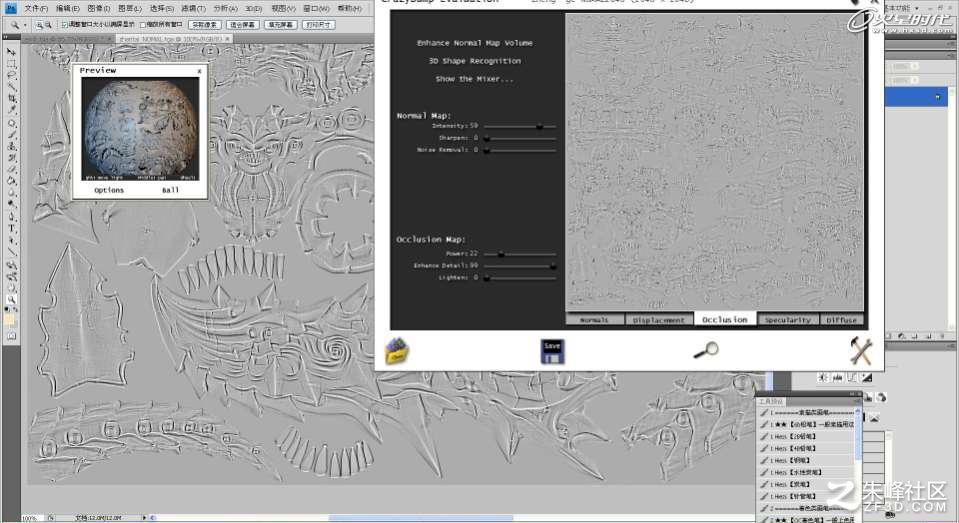The width and height of the screenshot is (959, 523).
Task: Open the 帮助(H) menu
Action: (349, 9)
